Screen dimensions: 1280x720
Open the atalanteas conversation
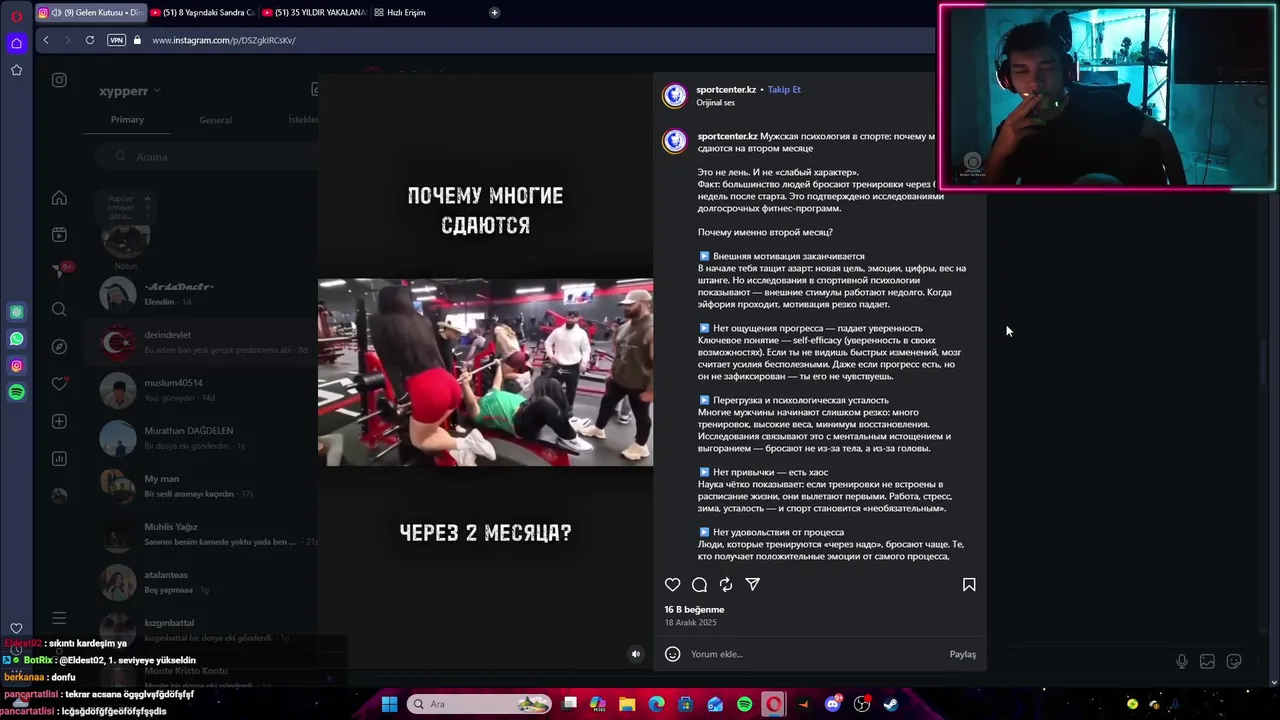coord(200,582)
